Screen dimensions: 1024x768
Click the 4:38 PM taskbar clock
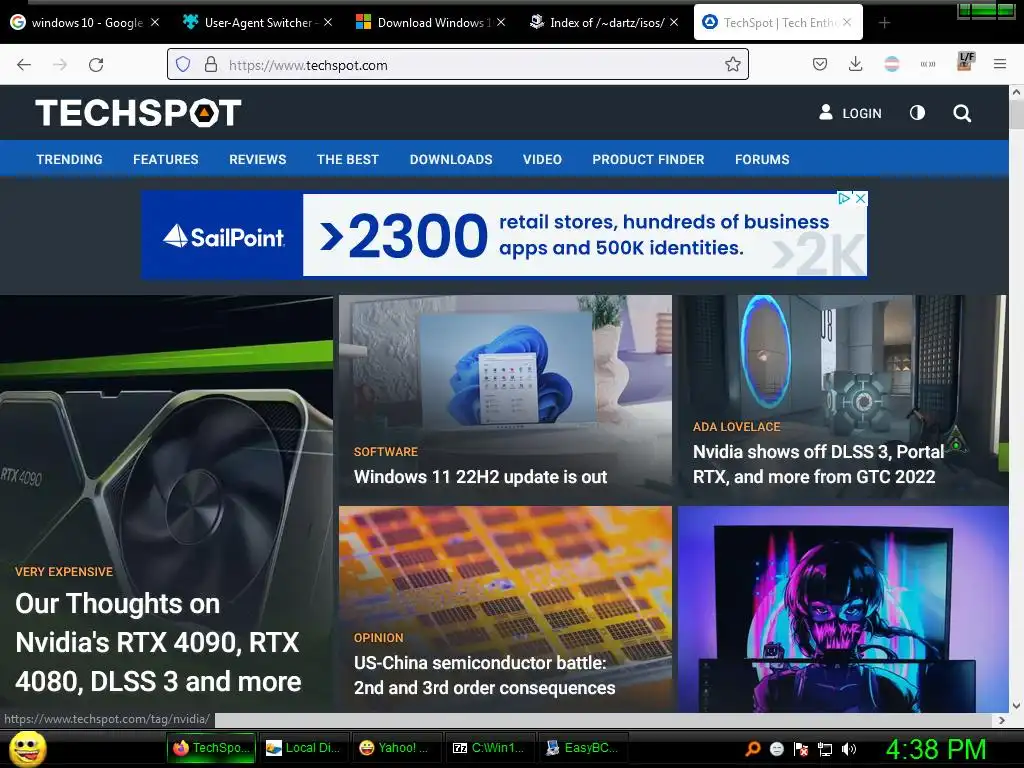[x=936, y=749]
